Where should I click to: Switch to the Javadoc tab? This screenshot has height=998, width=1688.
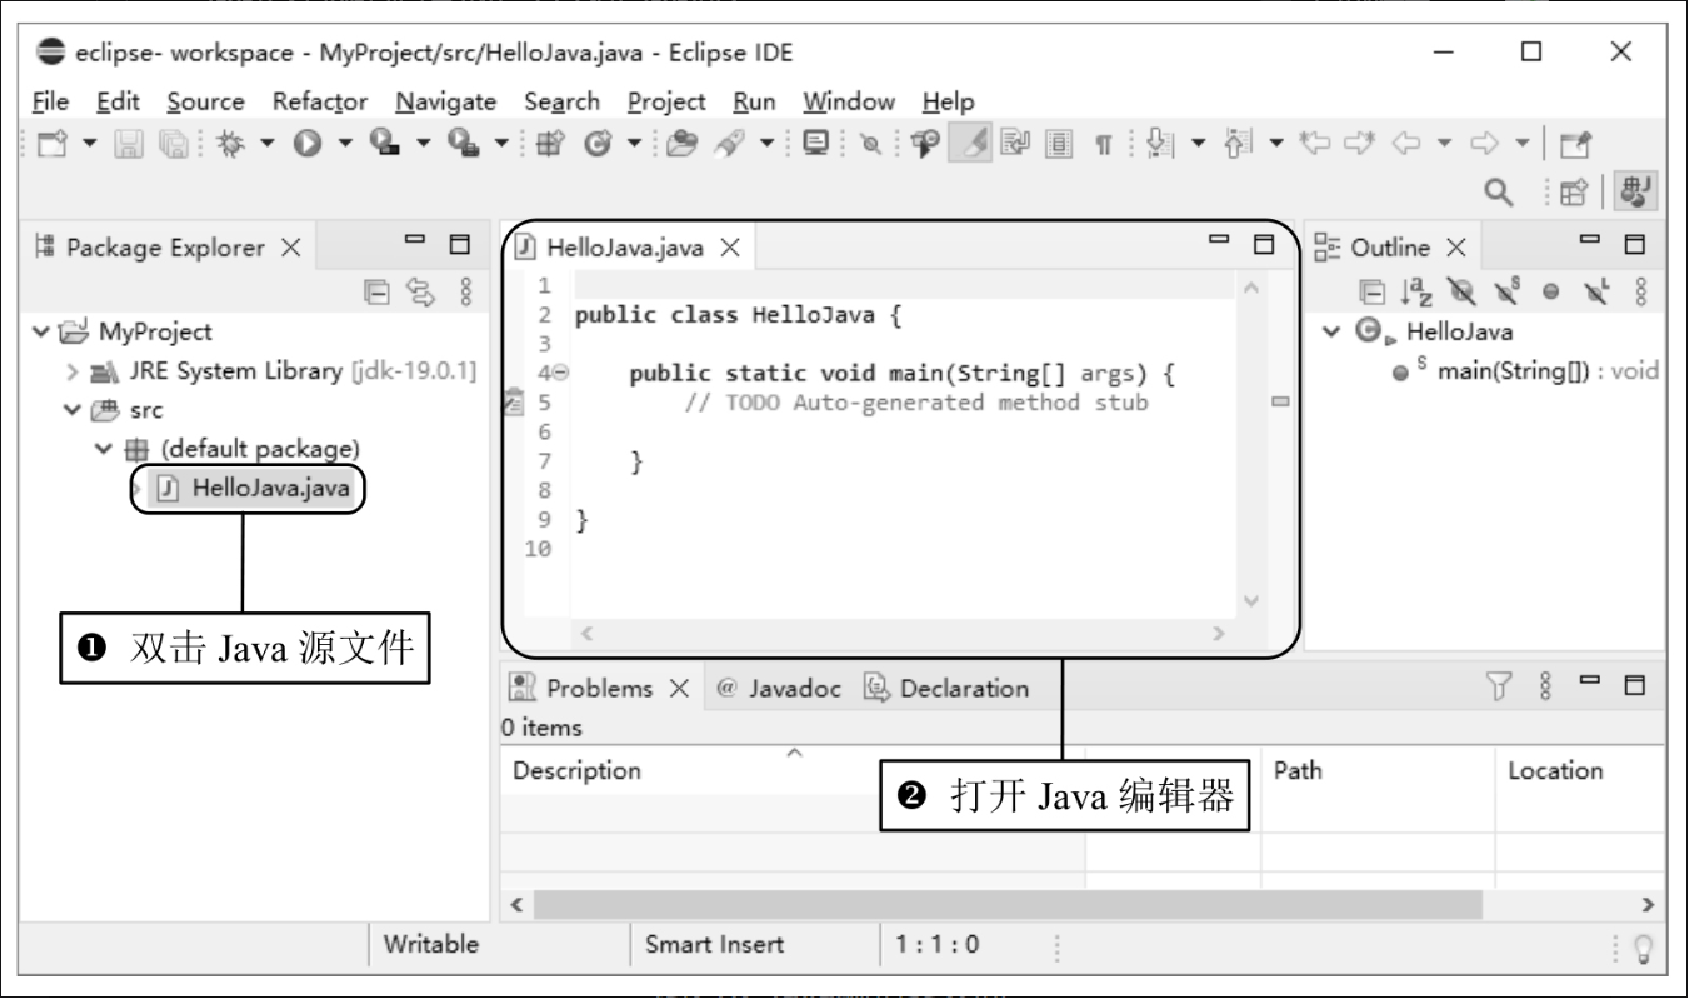point(779,688)
